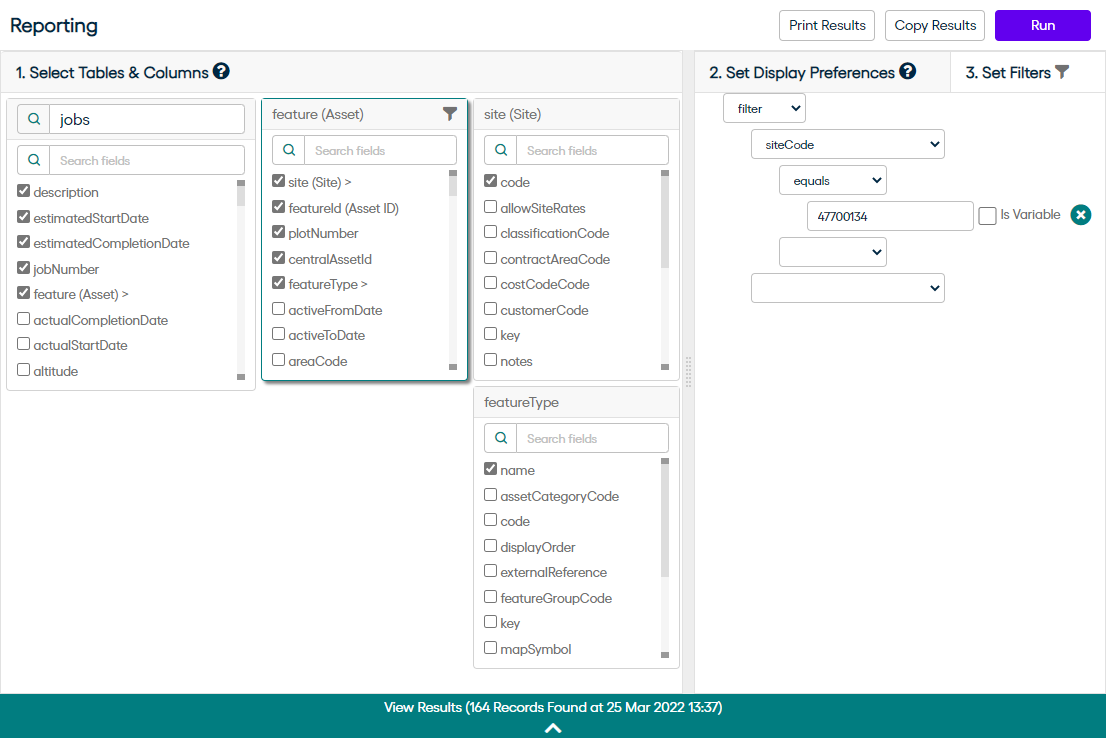This screenshot has width=1106, height=738.
Task: Open the filter type dropdown
Action: (x=764, y=108)
